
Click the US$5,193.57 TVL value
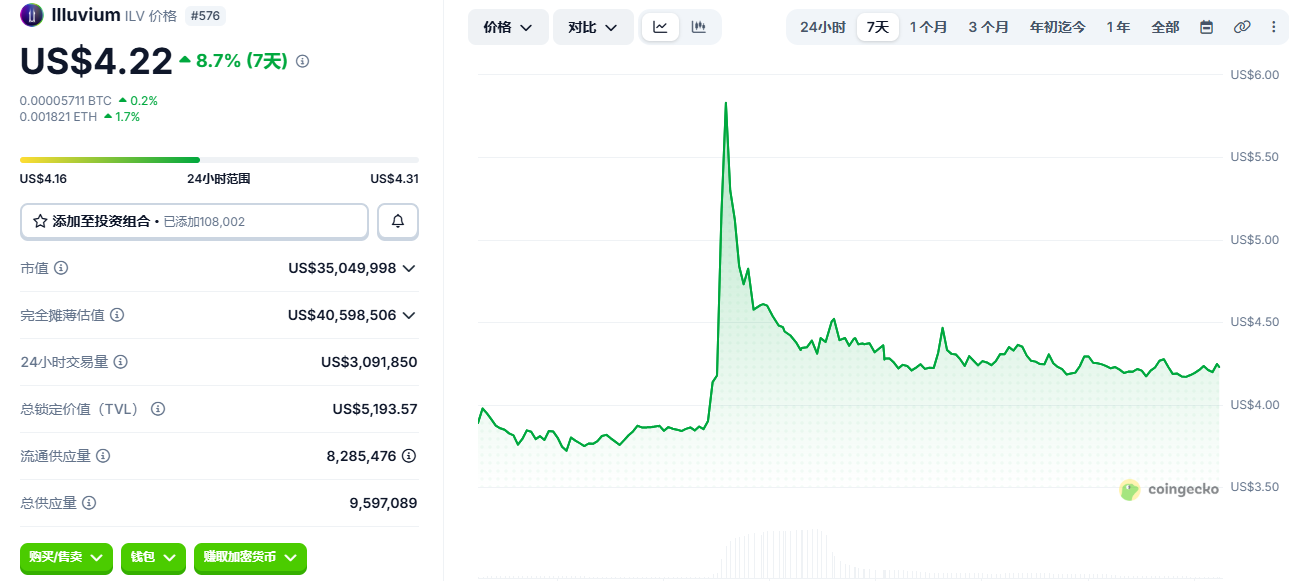(x=375, y=409)
